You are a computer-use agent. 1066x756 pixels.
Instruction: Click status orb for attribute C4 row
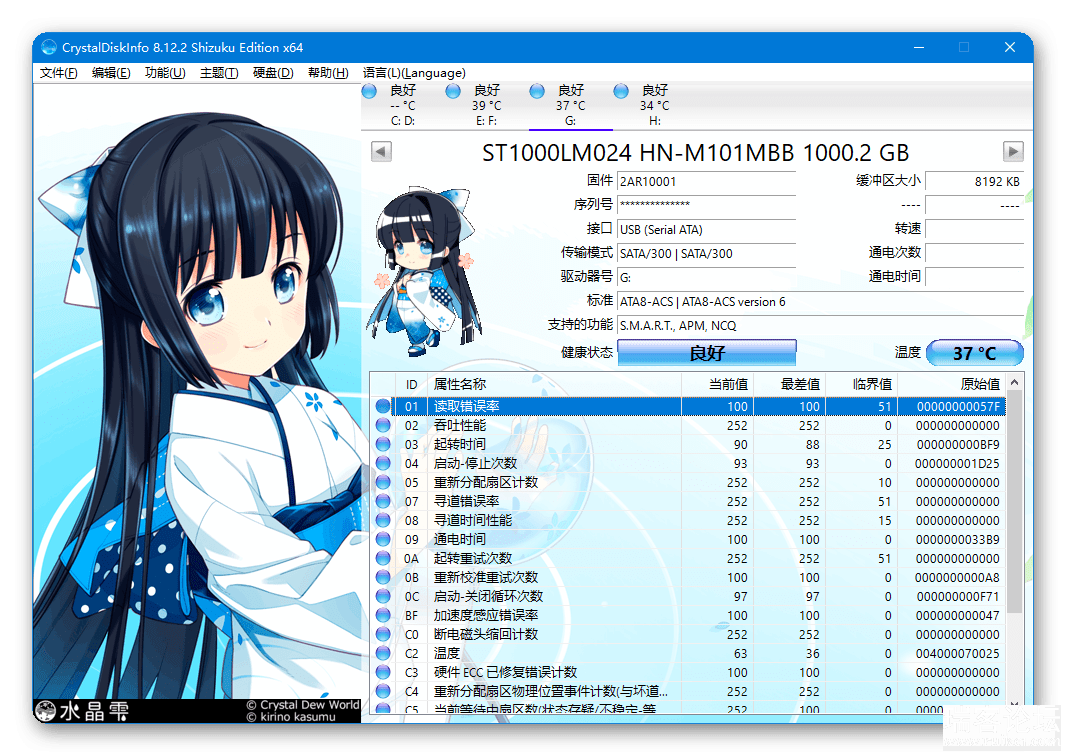click(383, 691)
